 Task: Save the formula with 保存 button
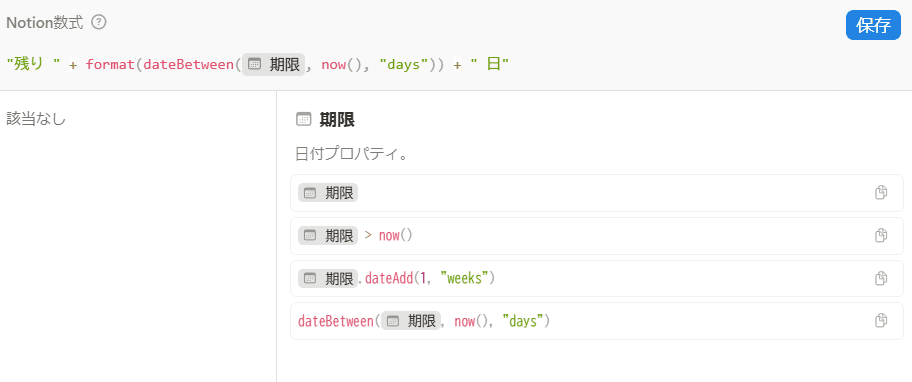click(873, 26)
